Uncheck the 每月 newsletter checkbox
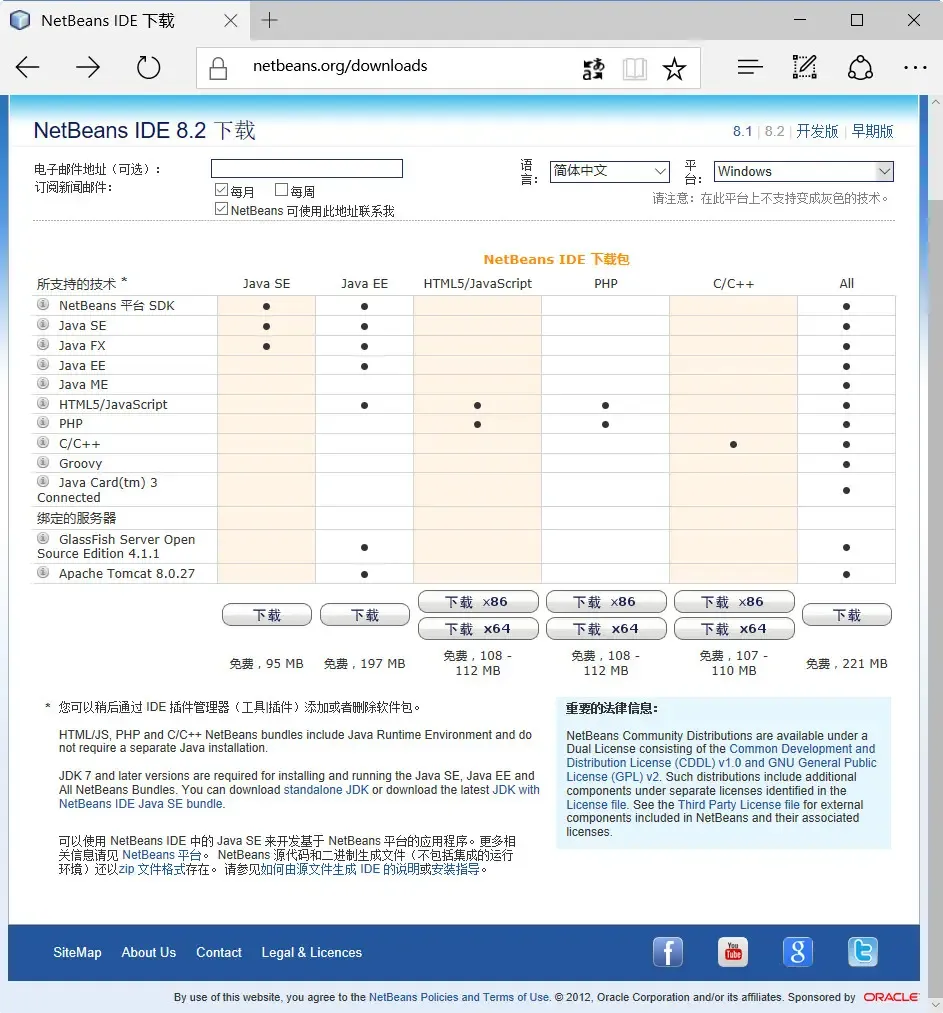This screenshot has width=943, height=1013. (221, 189)
